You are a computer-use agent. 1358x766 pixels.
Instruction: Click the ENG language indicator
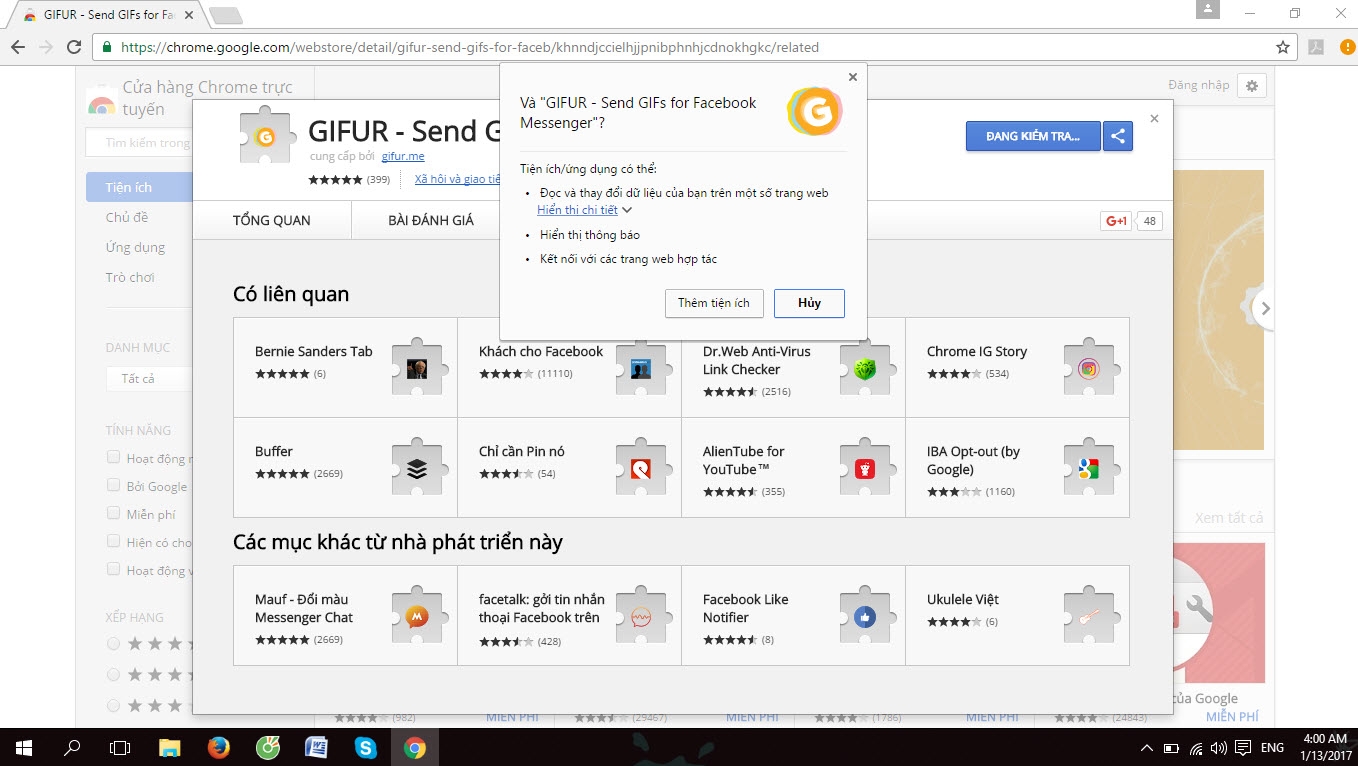pyautogui.click(x=1272, y=748)
